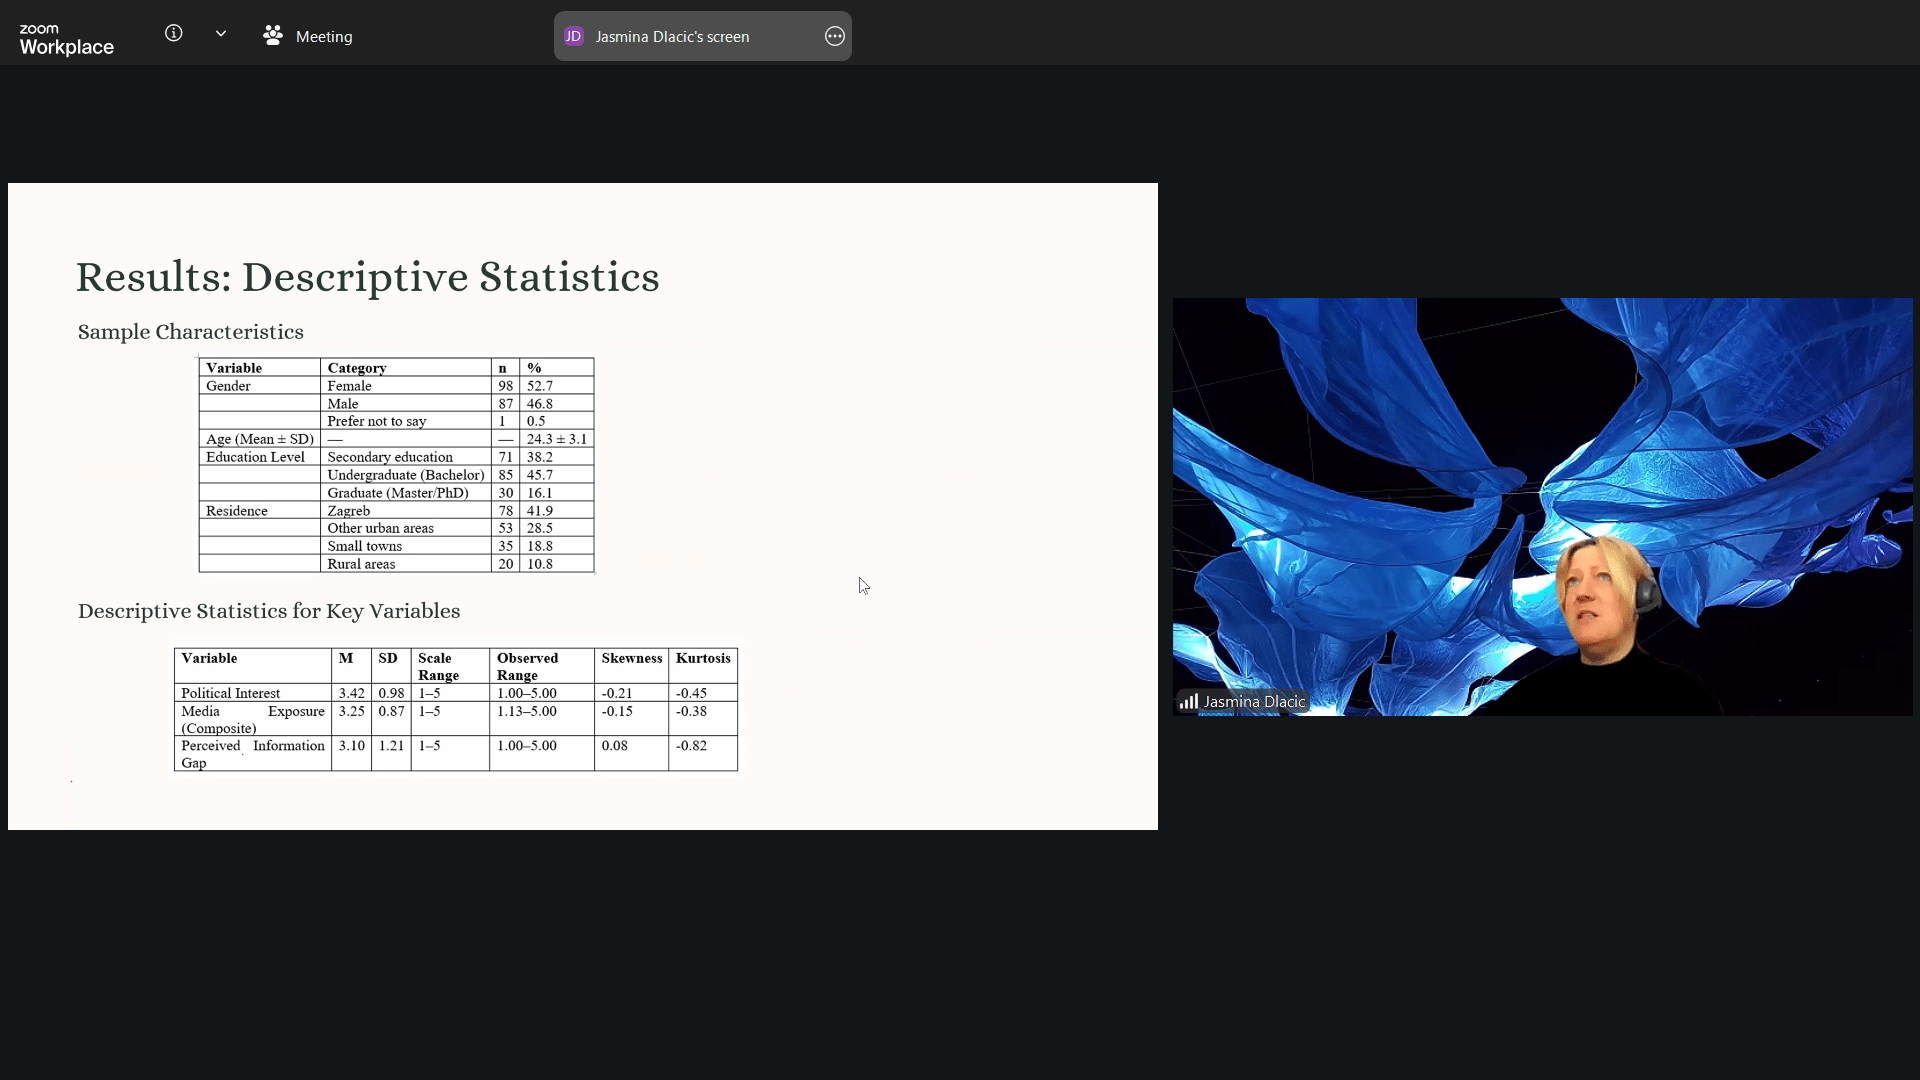Click the Political Interest table row
The width and height of the screenshot is (1920, 1080).
pyautogui.click(x=231, y=693)
